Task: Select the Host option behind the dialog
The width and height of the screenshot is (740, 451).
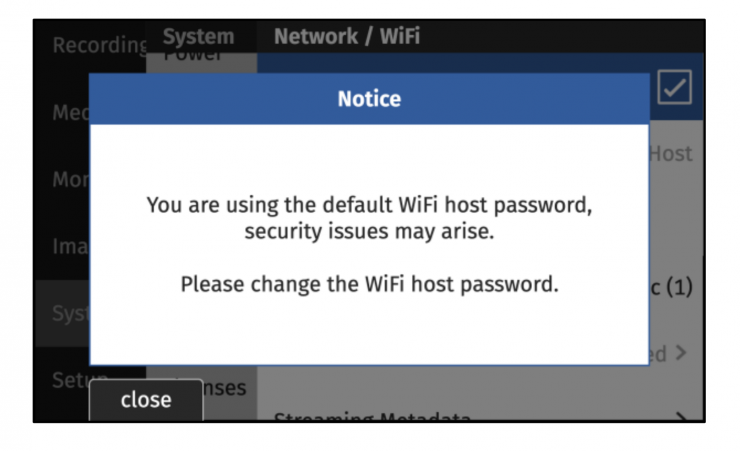Action: (670, 153)
